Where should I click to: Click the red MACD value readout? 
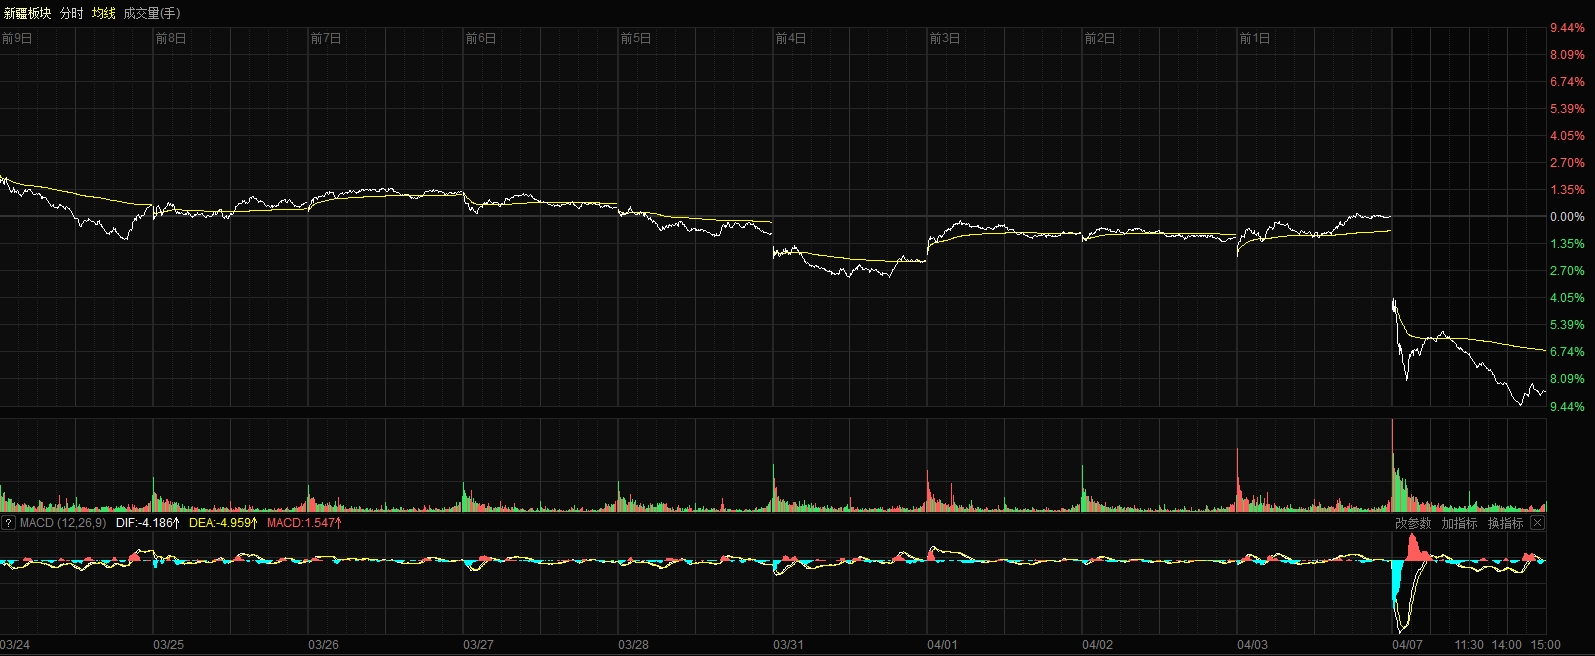pyautogui.click(x=304, y=523)
